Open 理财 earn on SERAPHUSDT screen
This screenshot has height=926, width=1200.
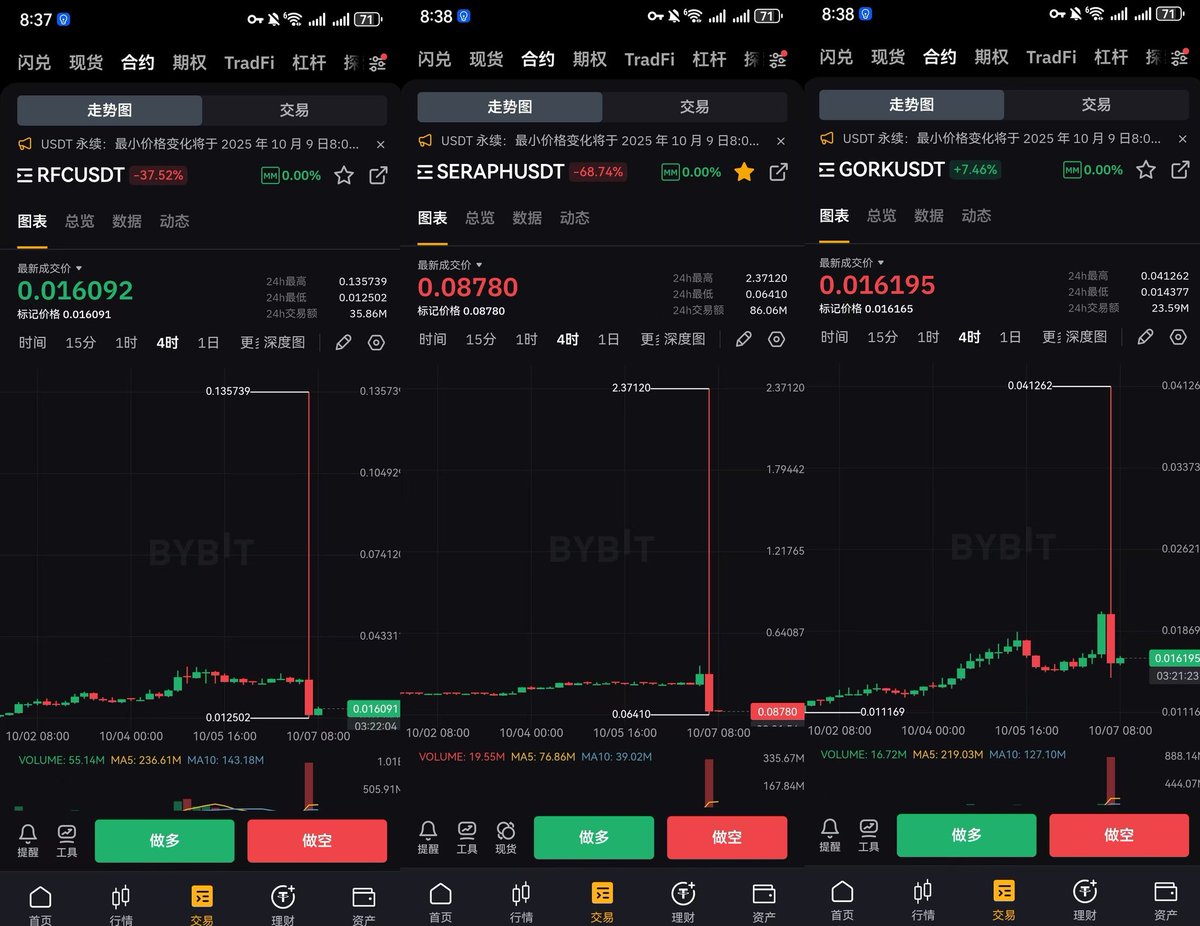click(683, 900)
